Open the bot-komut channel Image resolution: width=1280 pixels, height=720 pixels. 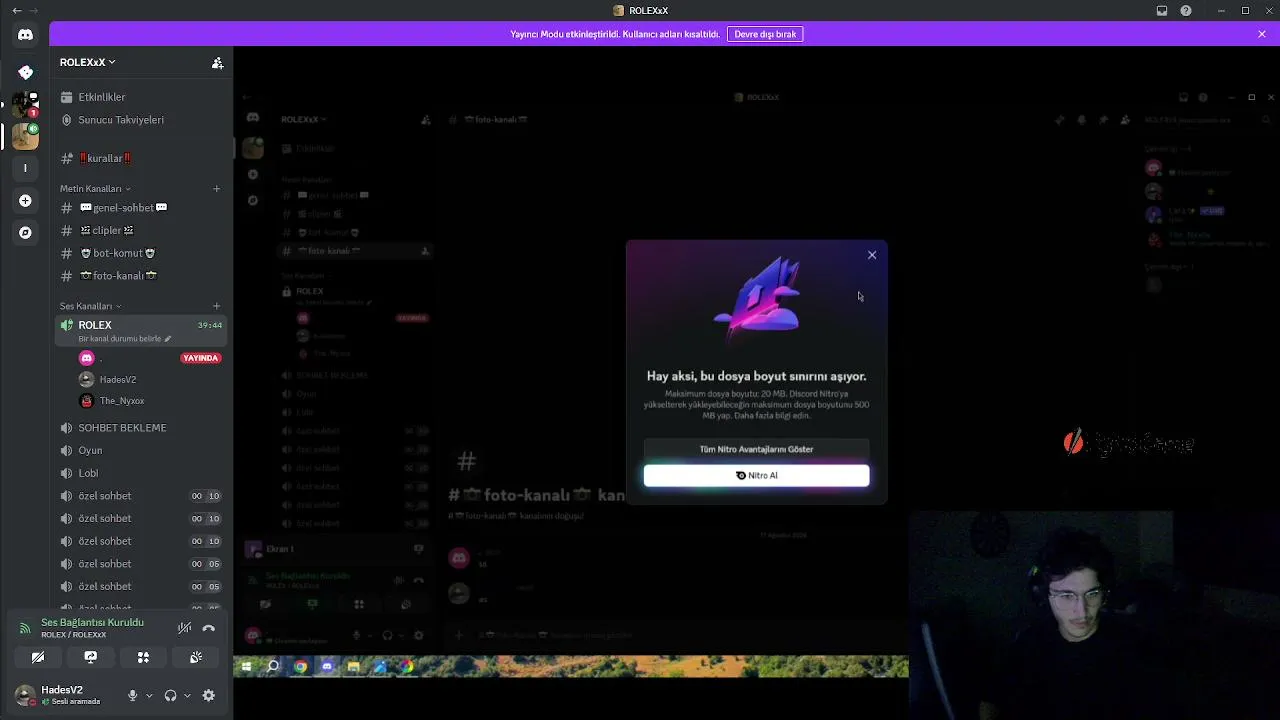pos(141,253)
